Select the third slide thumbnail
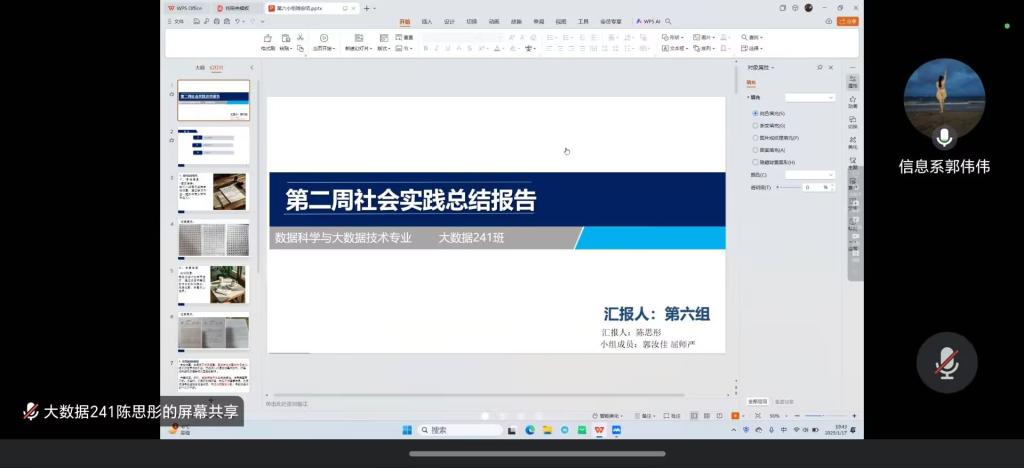1024x468 pixels. [x=213, y=191]
